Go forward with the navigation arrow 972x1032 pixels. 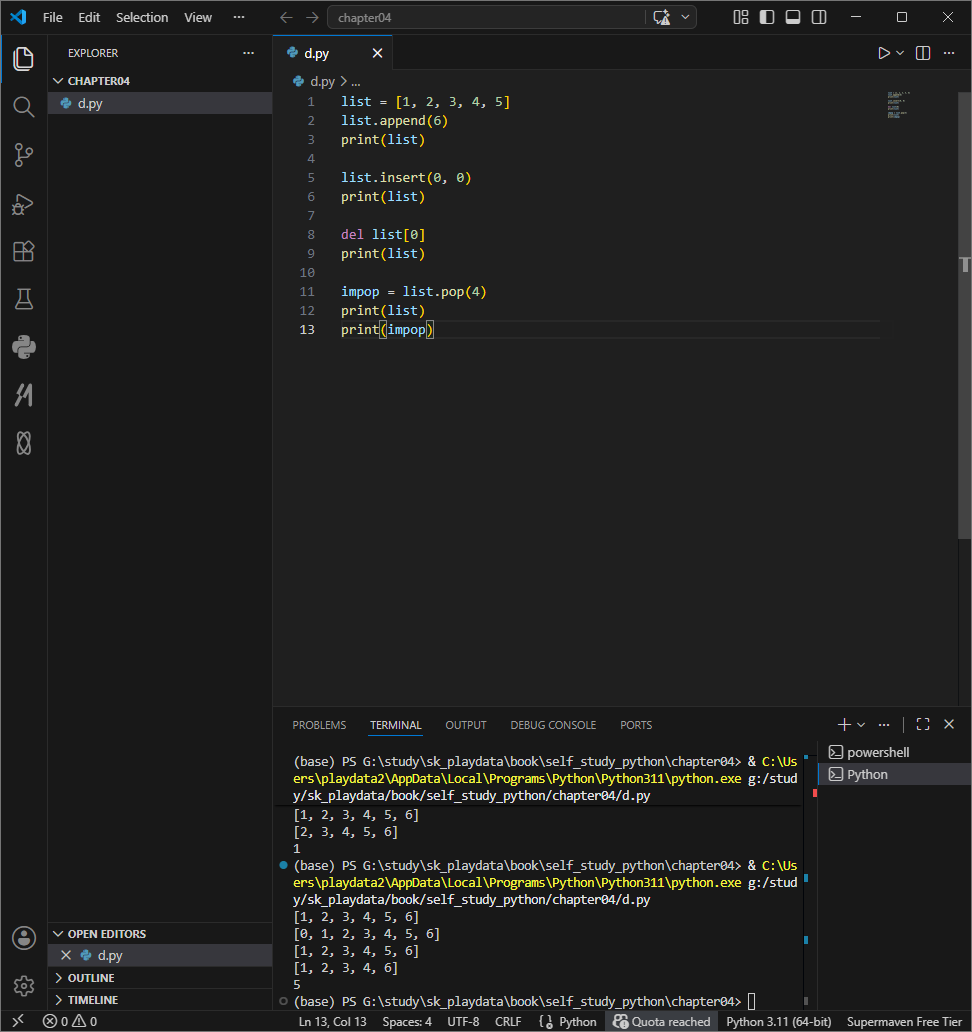pyautogui.click(x=313, y=18)
